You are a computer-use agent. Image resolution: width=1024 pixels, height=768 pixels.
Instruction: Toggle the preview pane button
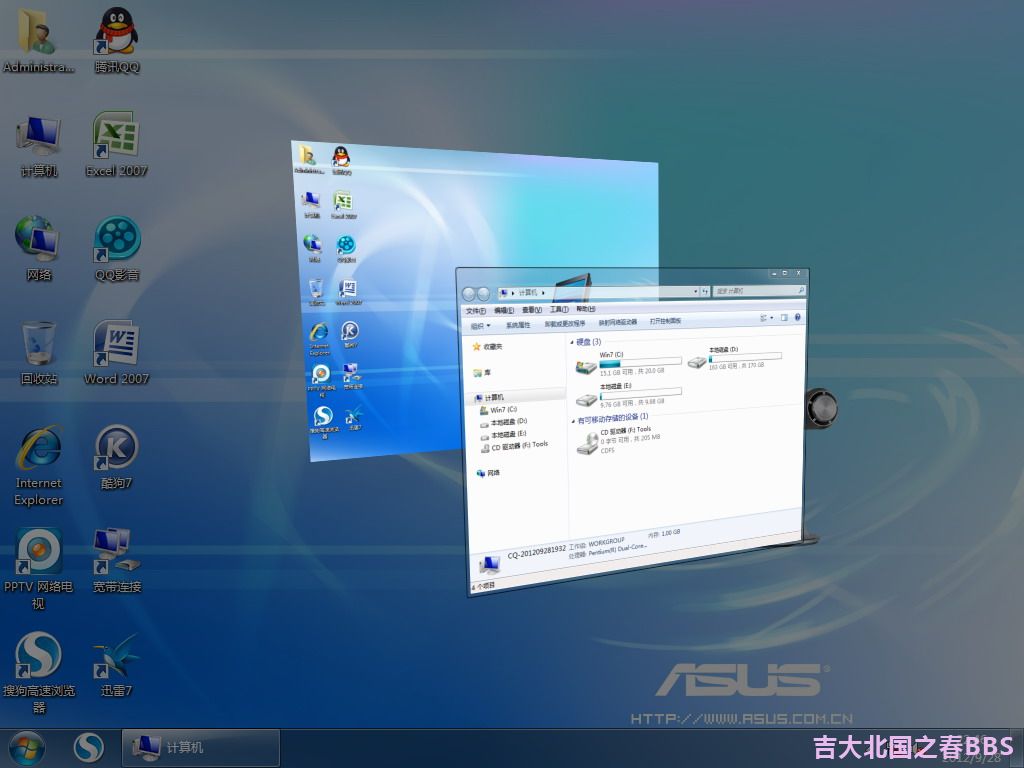coord(784,317)
